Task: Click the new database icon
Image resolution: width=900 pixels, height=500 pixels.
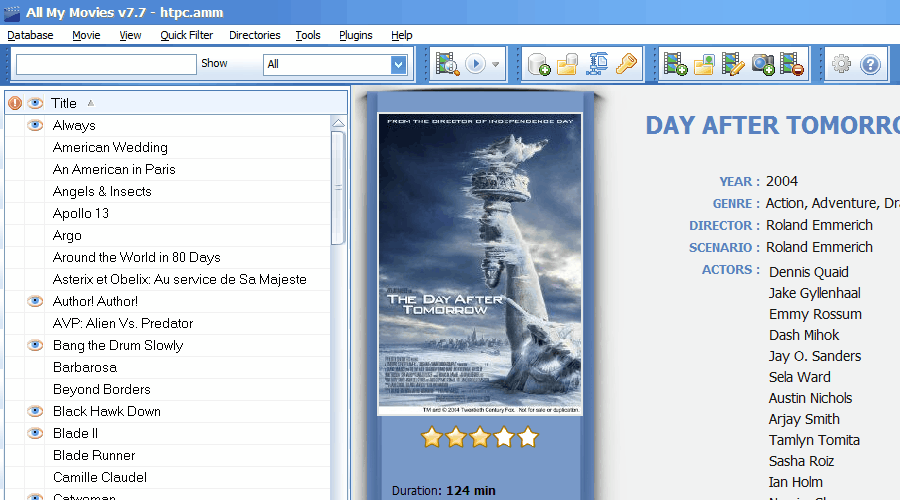Action: pyautogui.click(x=538, y=64)
